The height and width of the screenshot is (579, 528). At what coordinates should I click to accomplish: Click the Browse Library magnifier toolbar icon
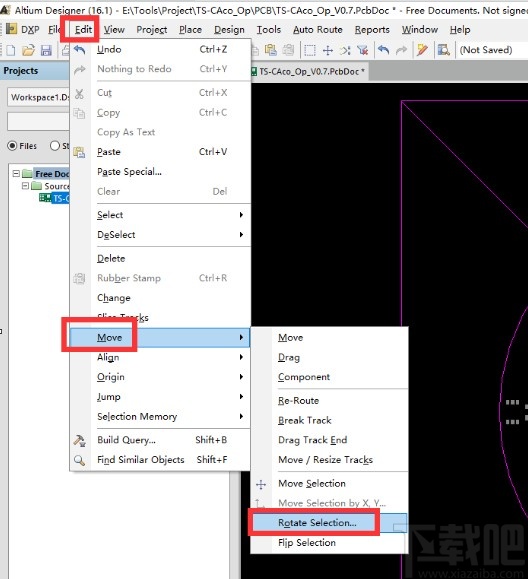click(x=443, y=50)
